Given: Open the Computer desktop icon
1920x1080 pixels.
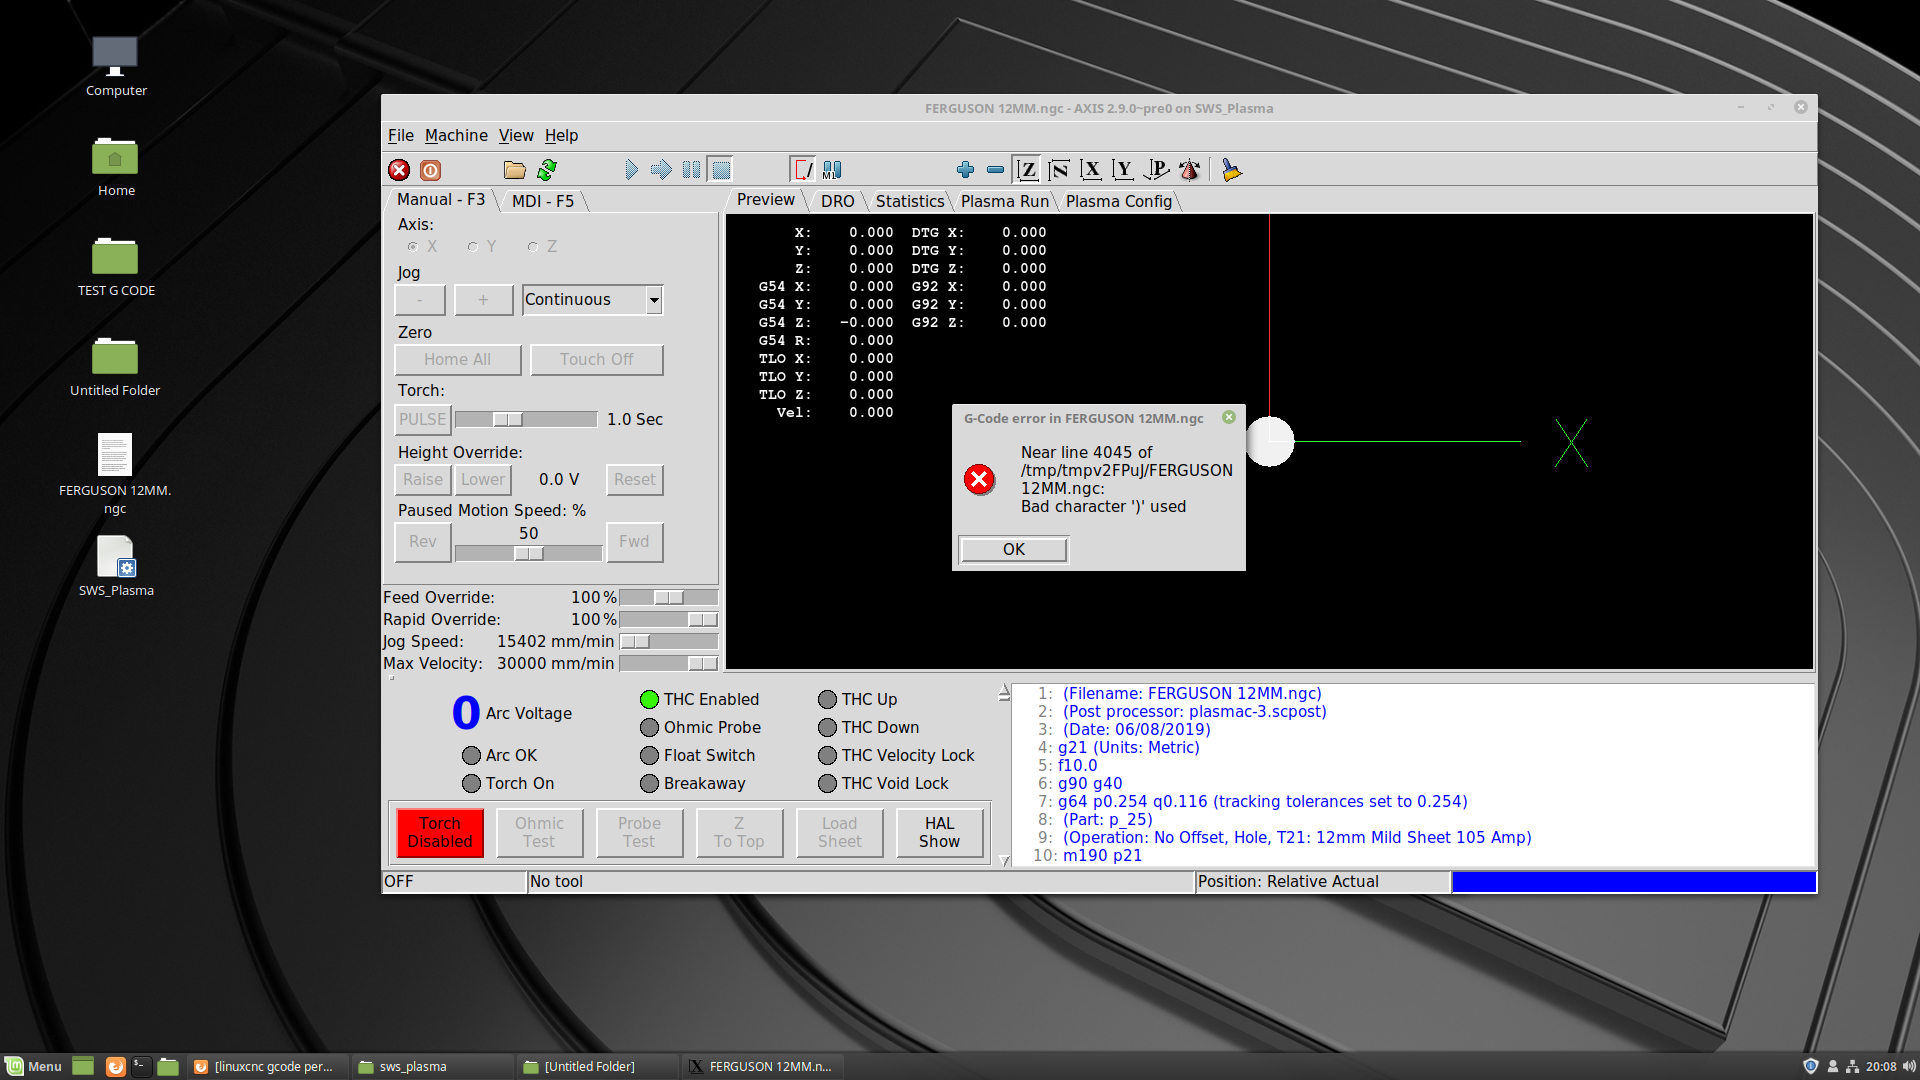Looking at the screenshot, I should point(115,66).
